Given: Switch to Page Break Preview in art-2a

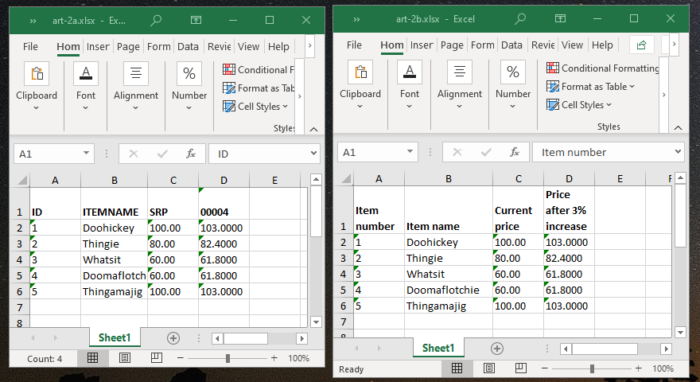Looking at the screenshot, I should (156, 358).
